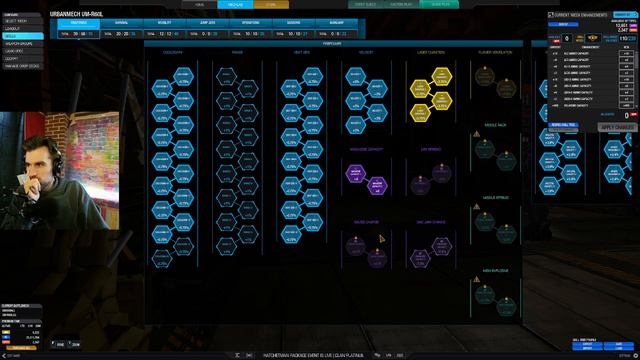Open the Store in top navigation

coord(271,4)
